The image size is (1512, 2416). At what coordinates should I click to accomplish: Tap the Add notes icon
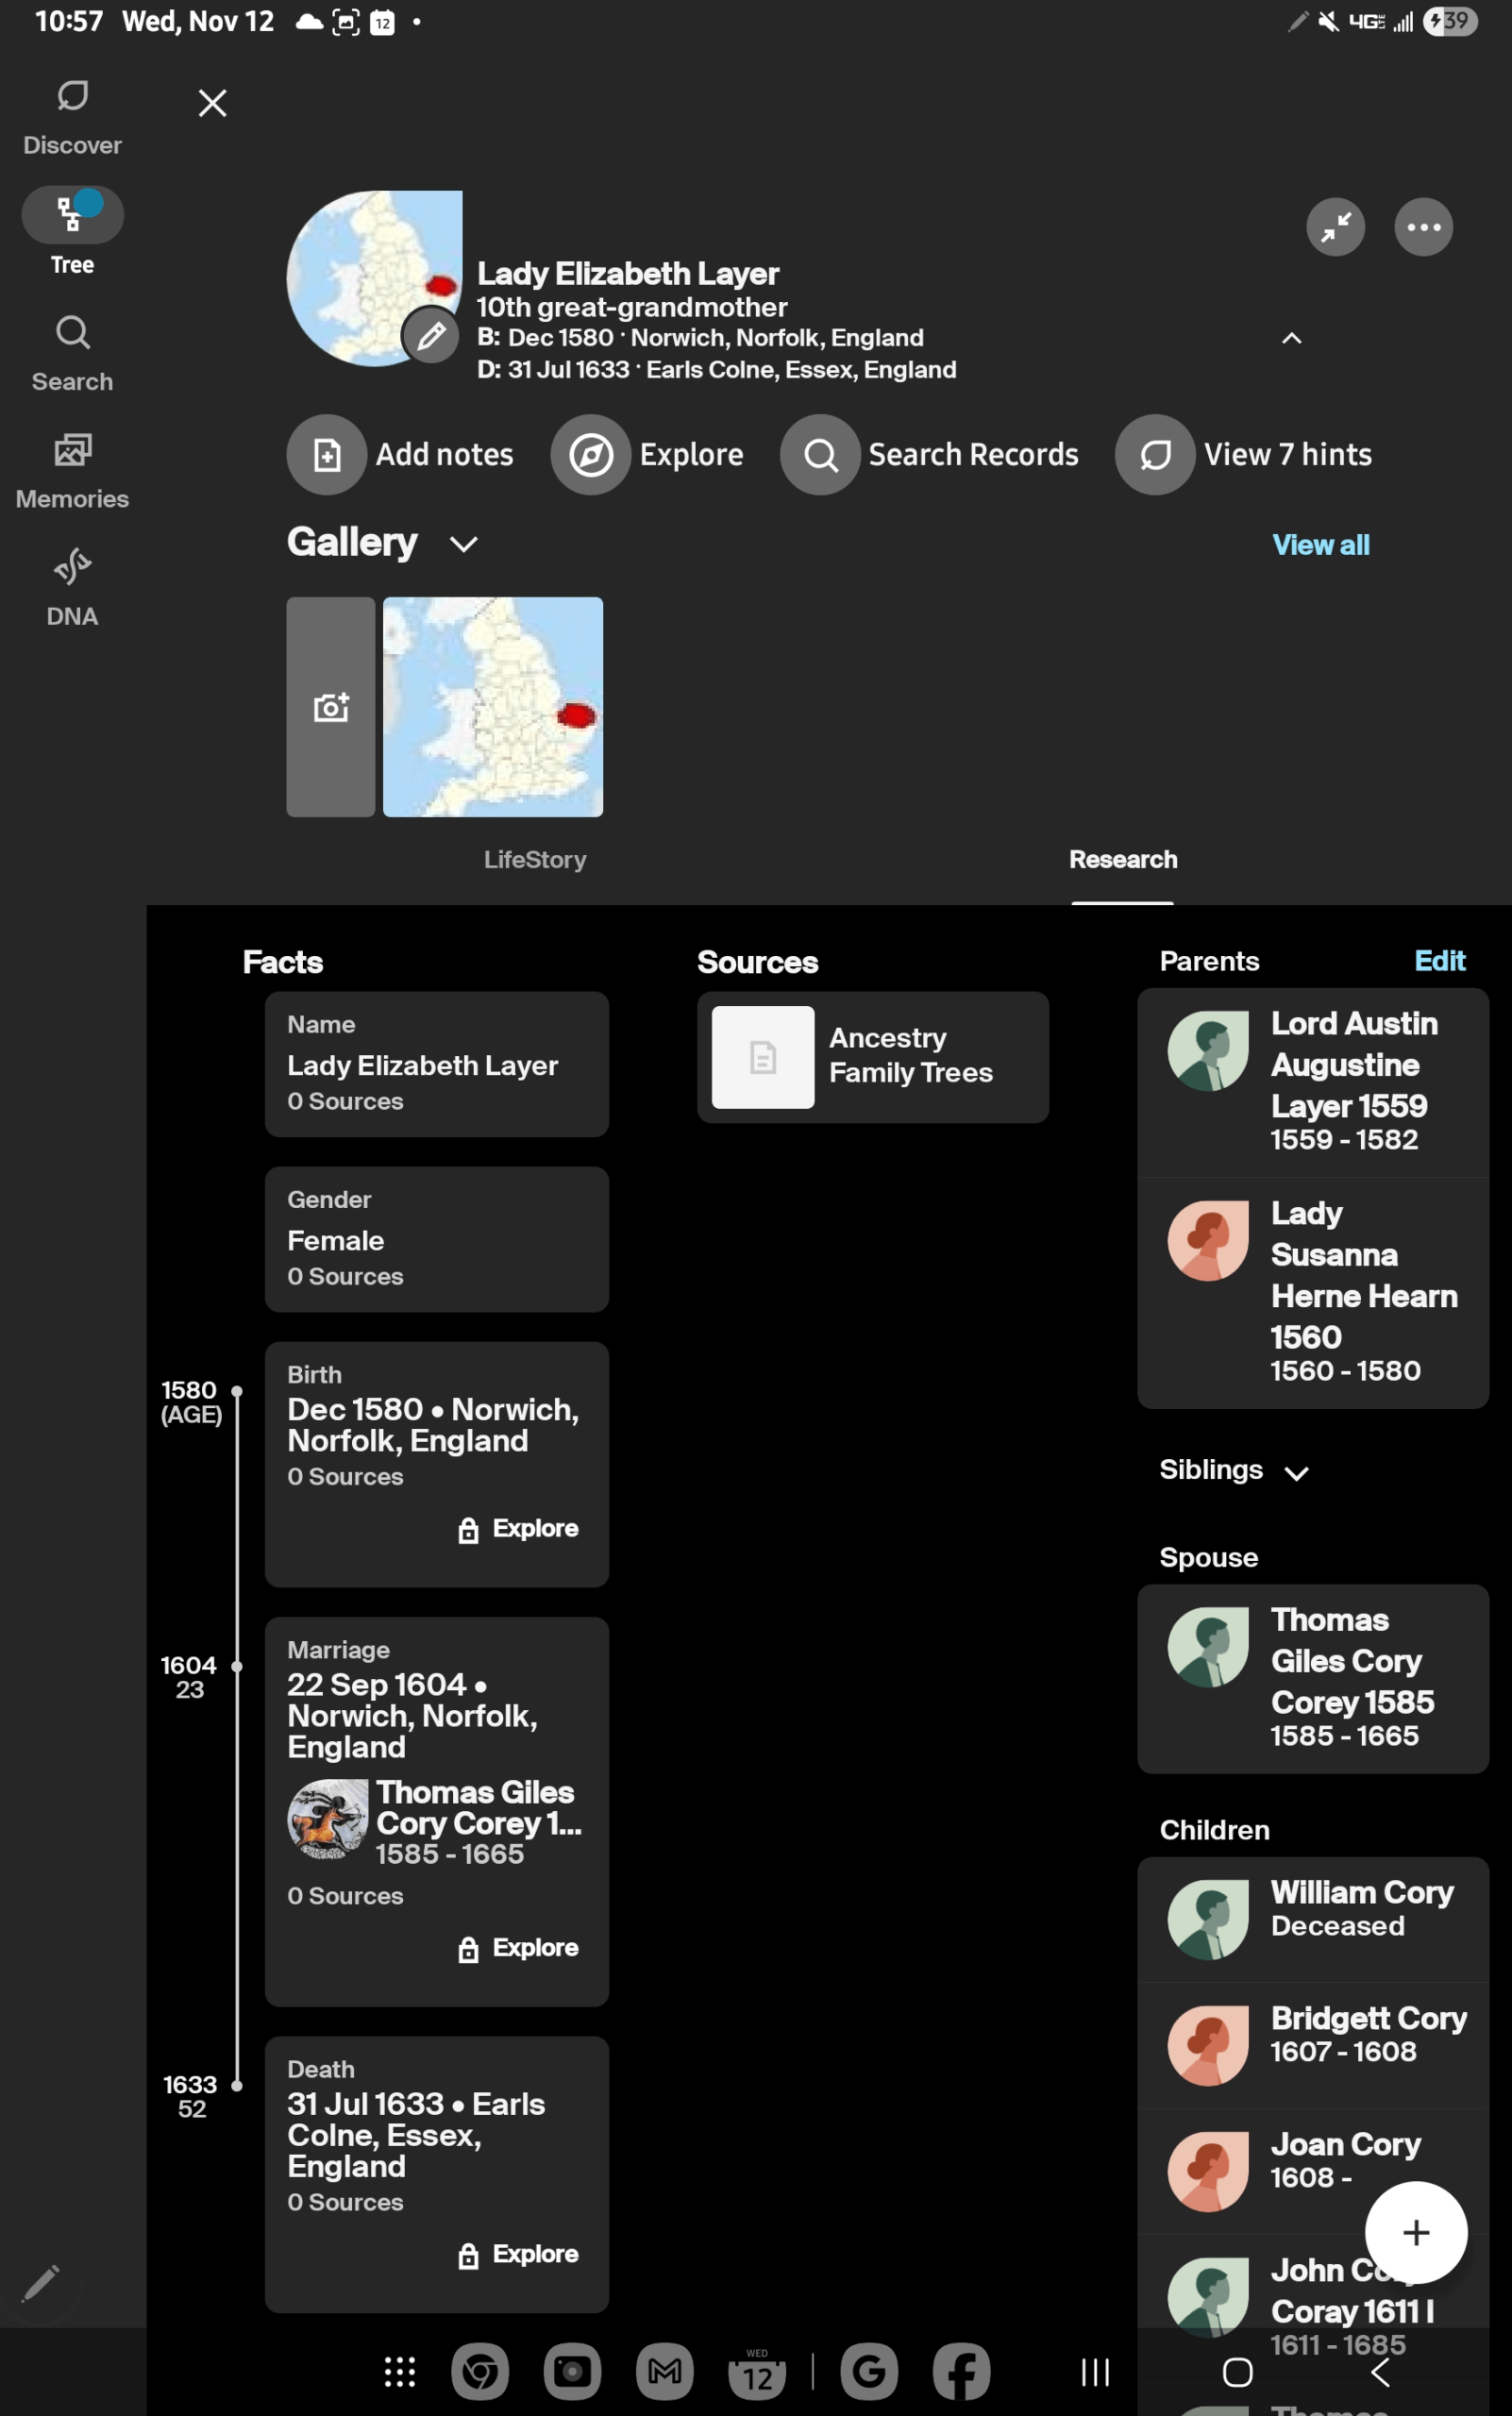click(327, 455)
